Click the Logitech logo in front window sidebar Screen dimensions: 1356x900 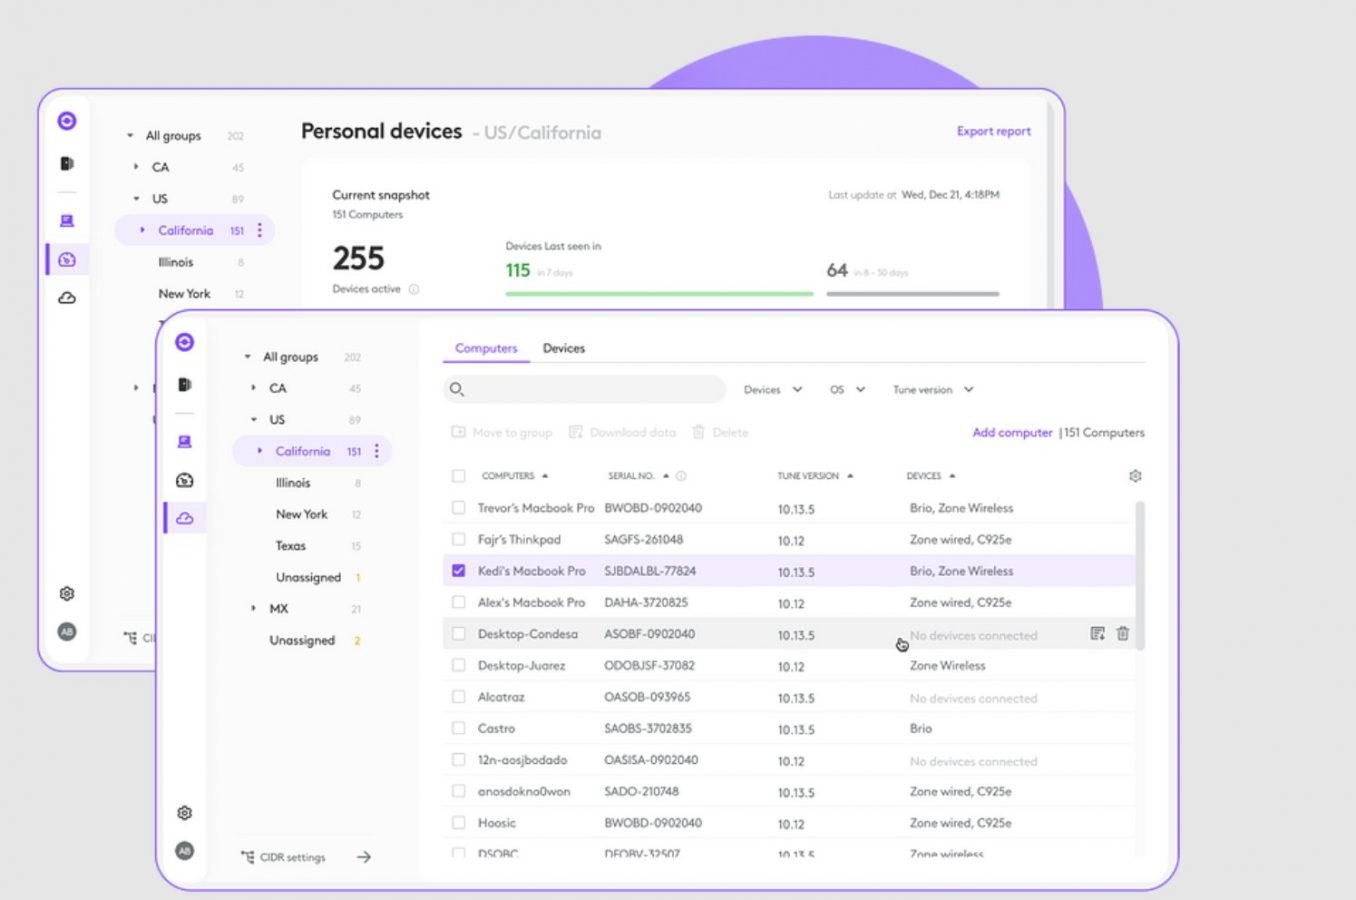tap(185, 342)
